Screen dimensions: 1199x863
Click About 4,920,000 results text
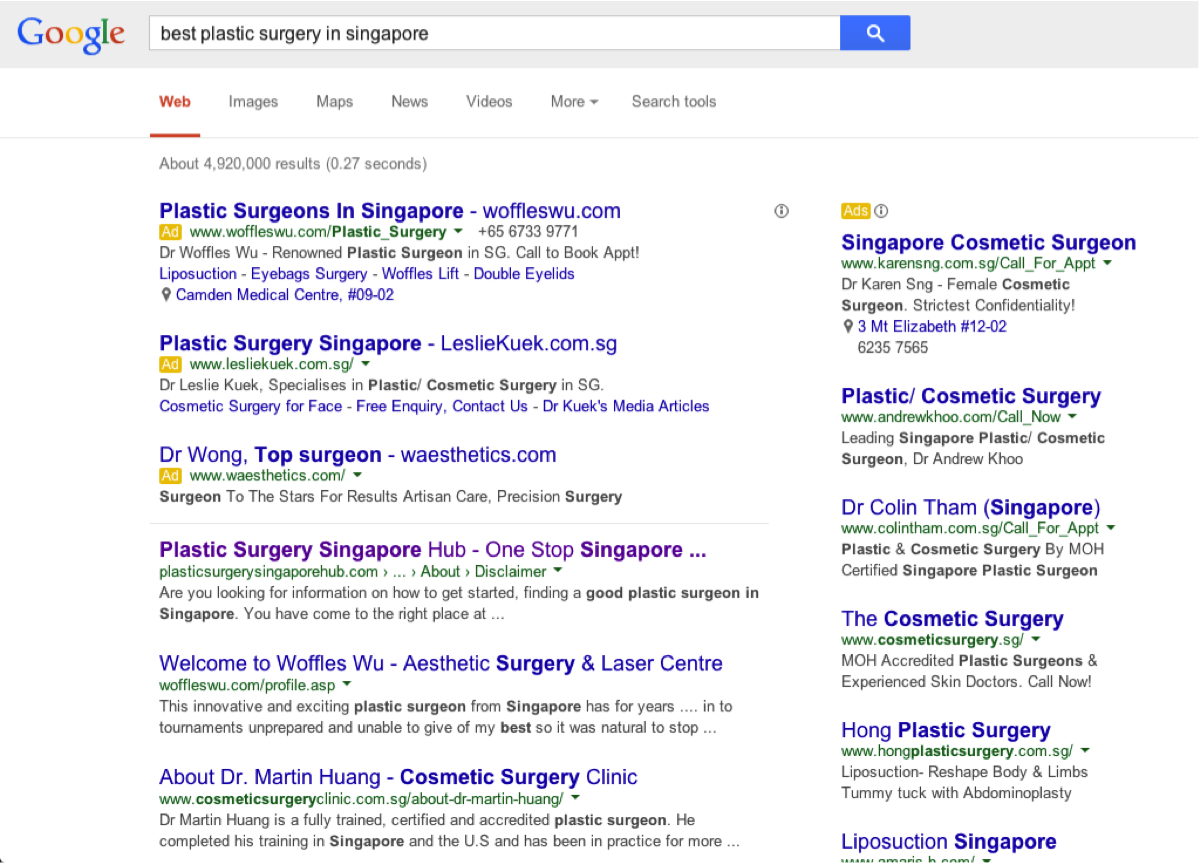pyautogui.click(x=293, y=164)
